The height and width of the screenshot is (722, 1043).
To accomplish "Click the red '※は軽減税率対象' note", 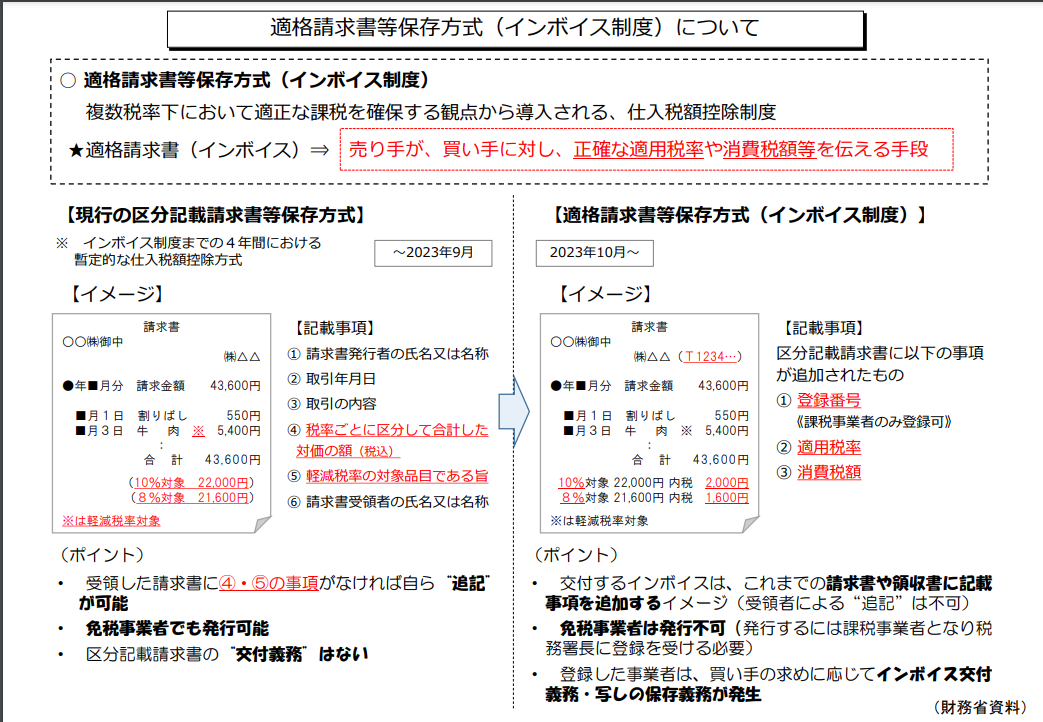I will (111, 521).
